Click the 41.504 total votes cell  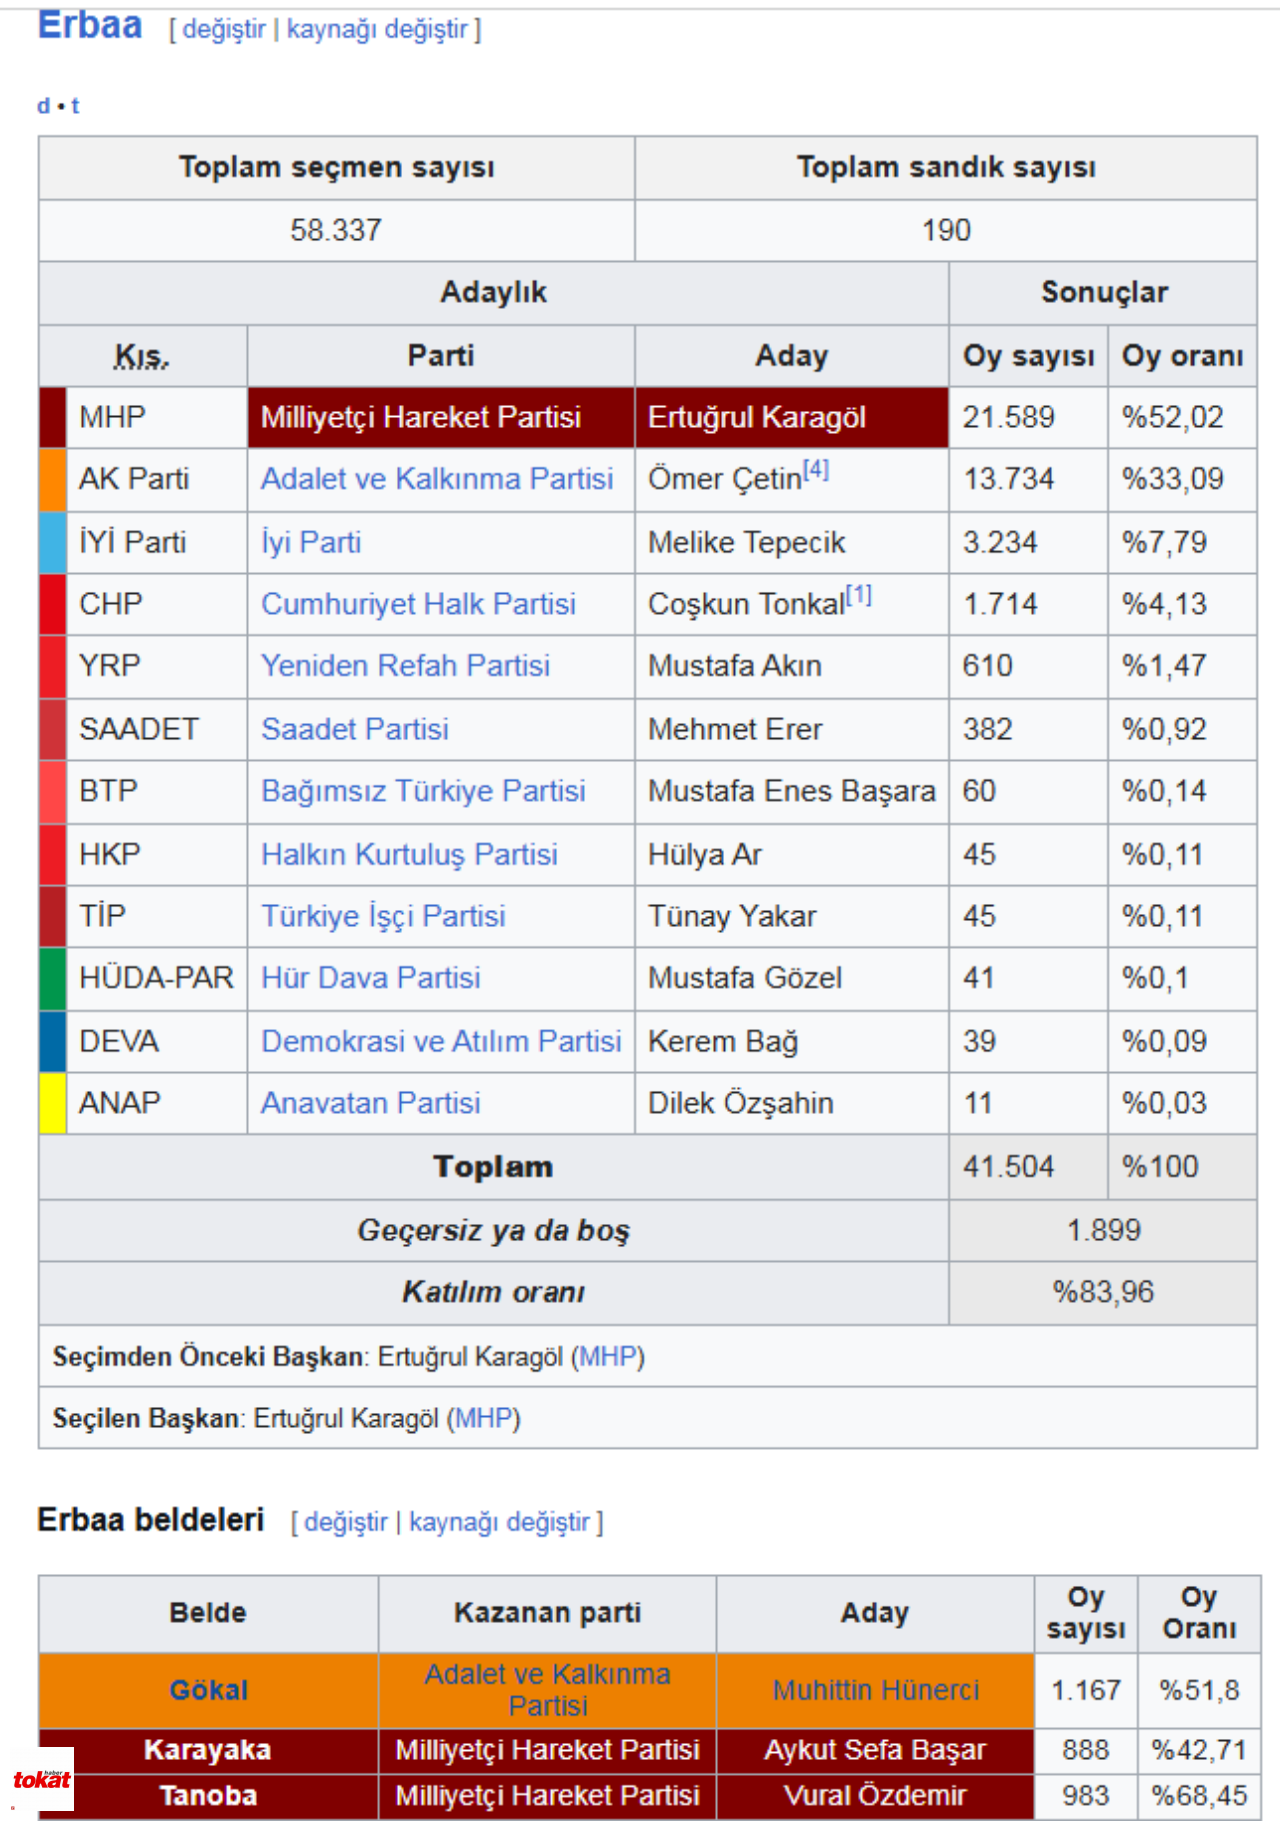1028,1167
